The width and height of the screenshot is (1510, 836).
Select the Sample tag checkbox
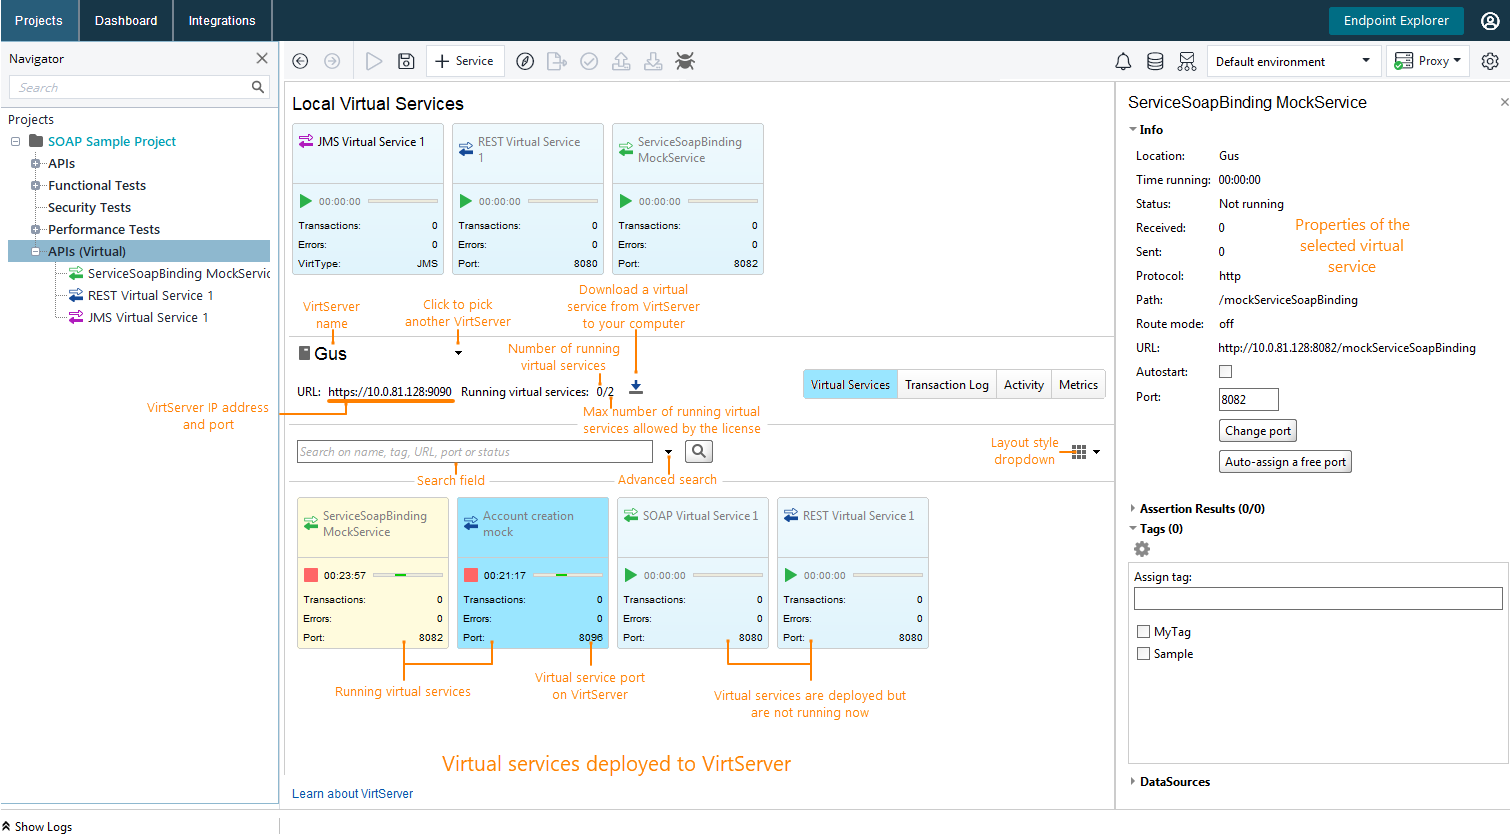point(1143,653)
